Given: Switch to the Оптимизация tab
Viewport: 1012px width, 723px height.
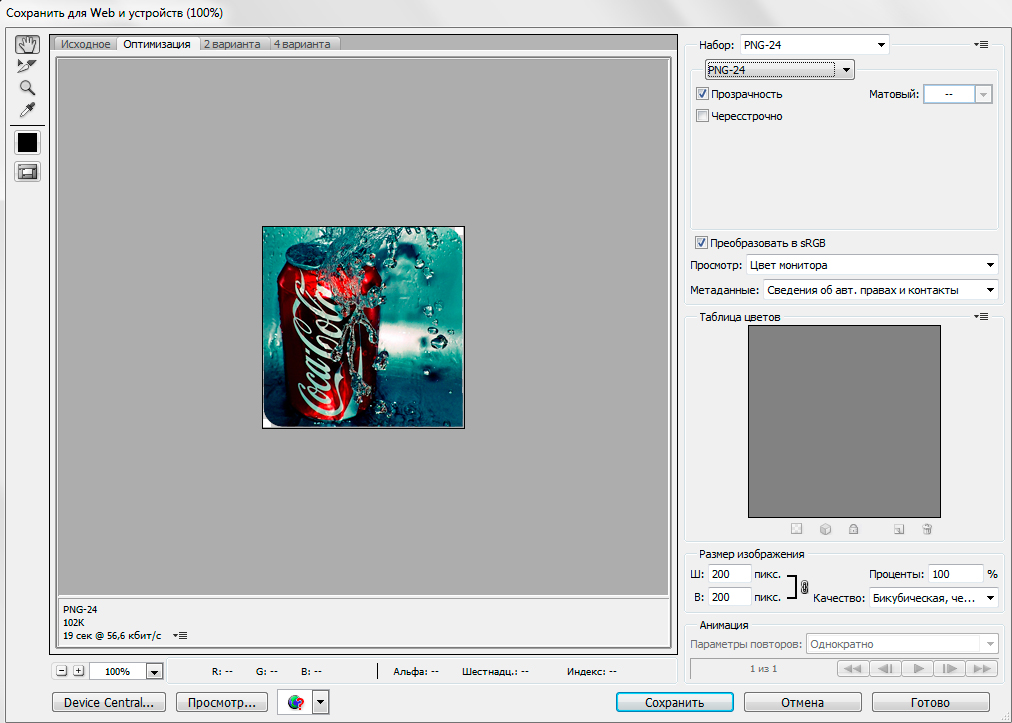Looking at the screenshot, I should pos(157,44).
